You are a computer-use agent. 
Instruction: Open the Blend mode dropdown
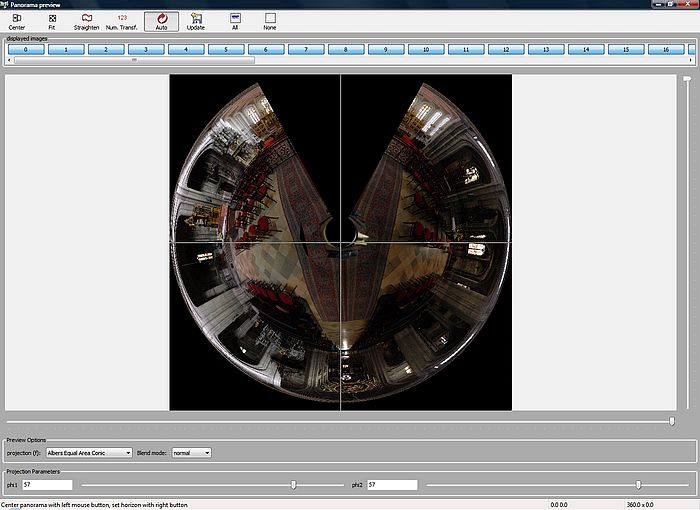click(x=191, y=453)
